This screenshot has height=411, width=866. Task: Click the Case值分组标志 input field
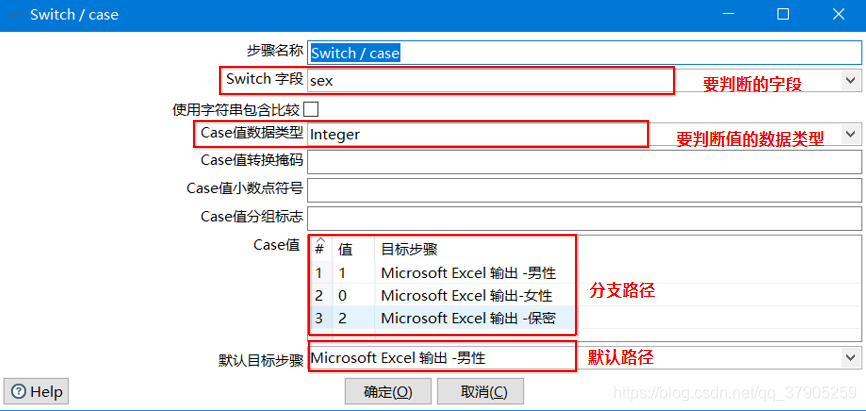click(x=584, y=217)
